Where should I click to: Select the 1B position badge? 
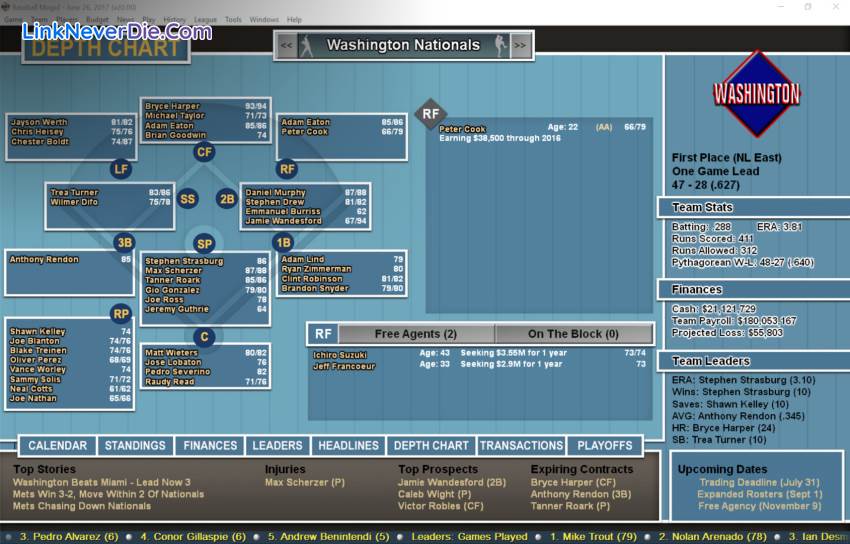[282, 242]
